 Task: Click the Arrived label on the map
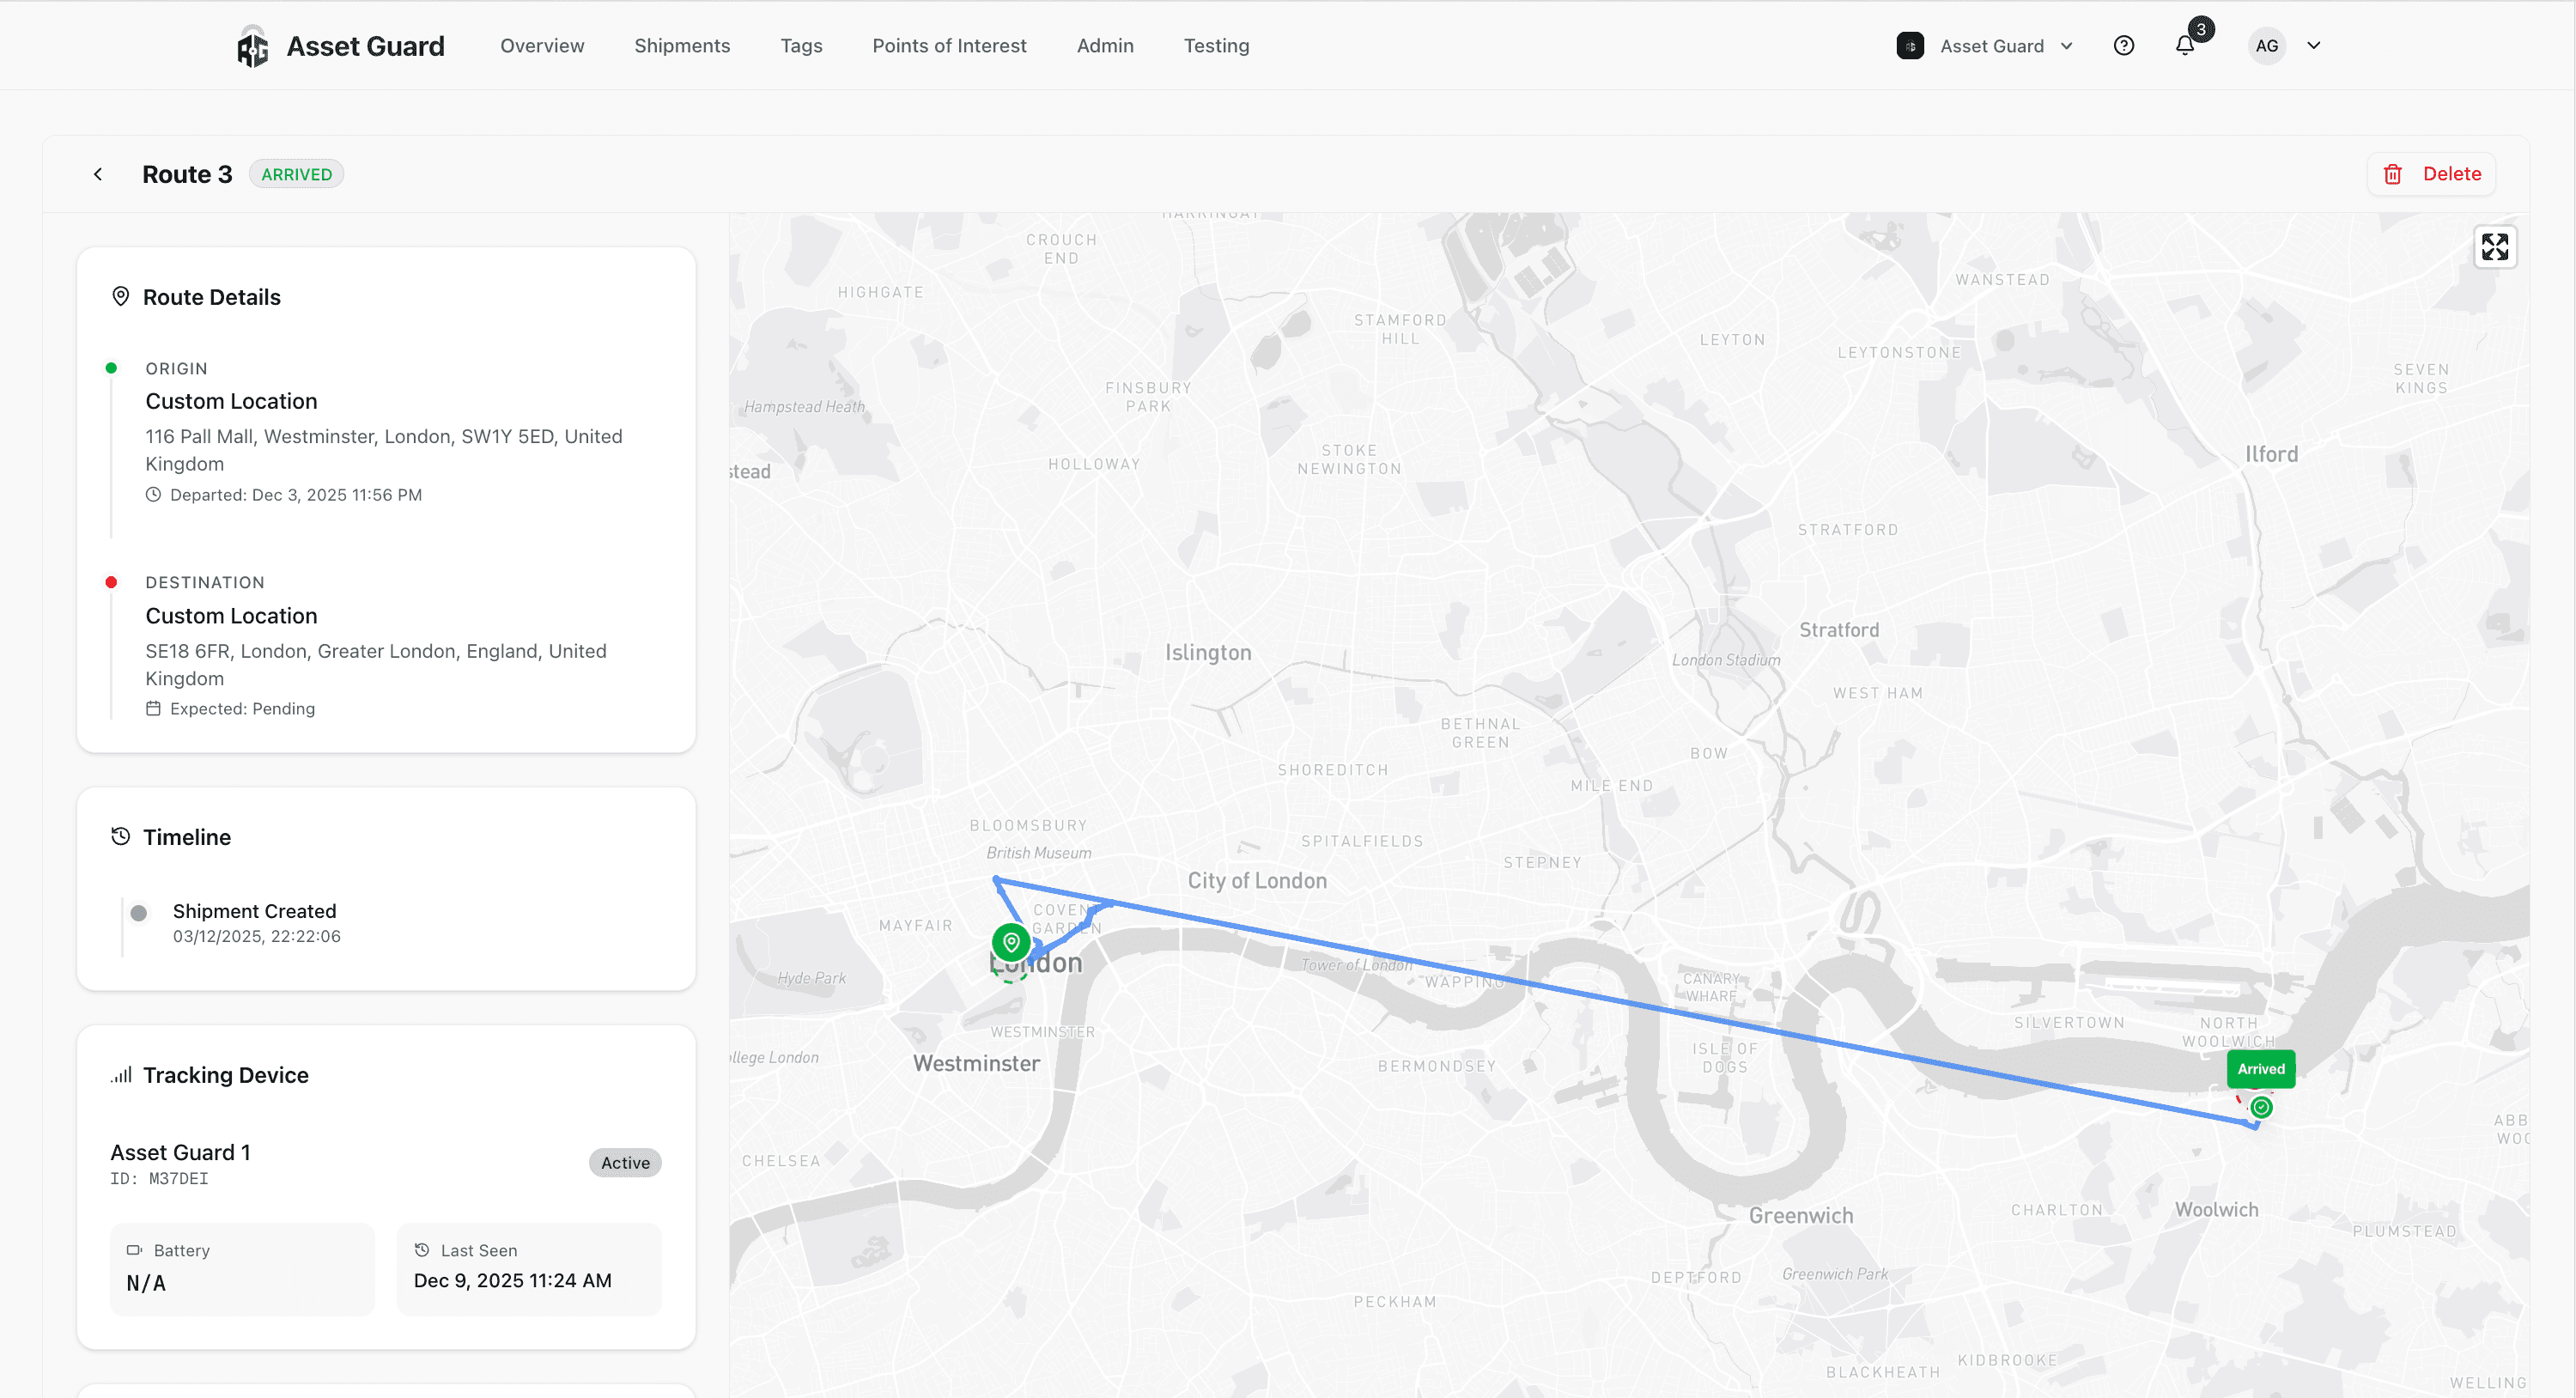coord(2260,1068)
